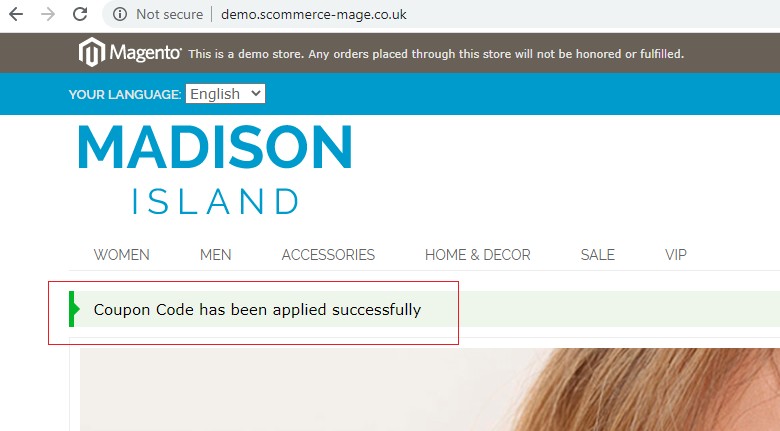Click the Not secure label
780x431 pixels.
coord(170,14)
